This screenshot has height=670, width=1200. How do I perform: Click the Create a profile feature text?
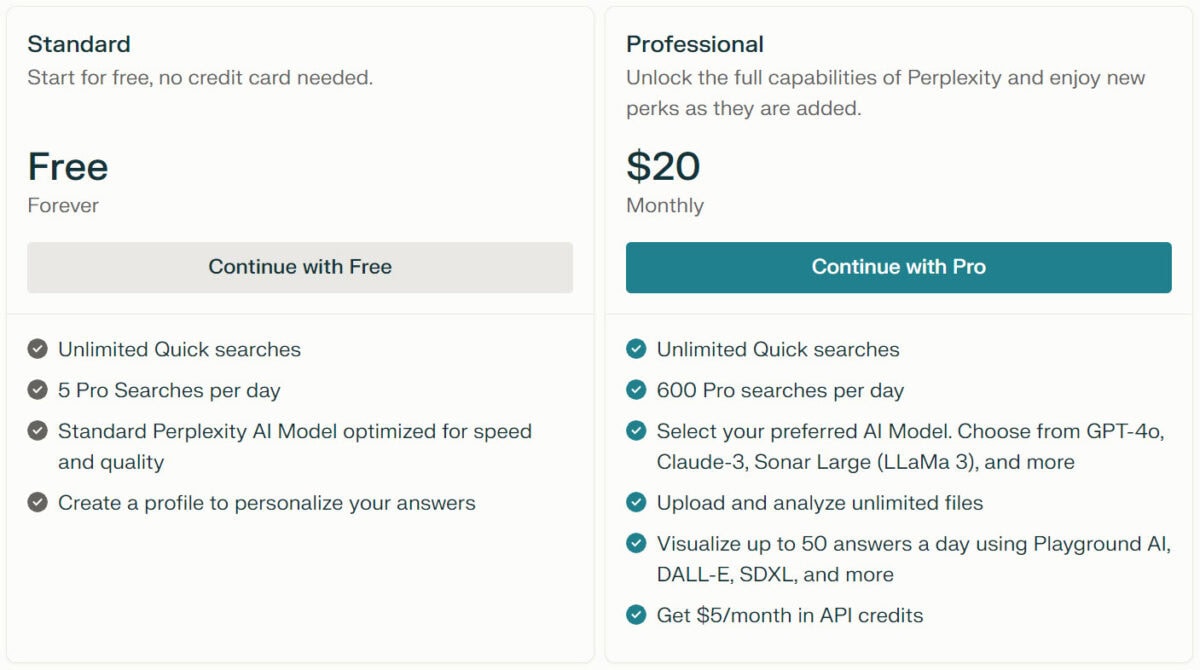click(267, 503)
